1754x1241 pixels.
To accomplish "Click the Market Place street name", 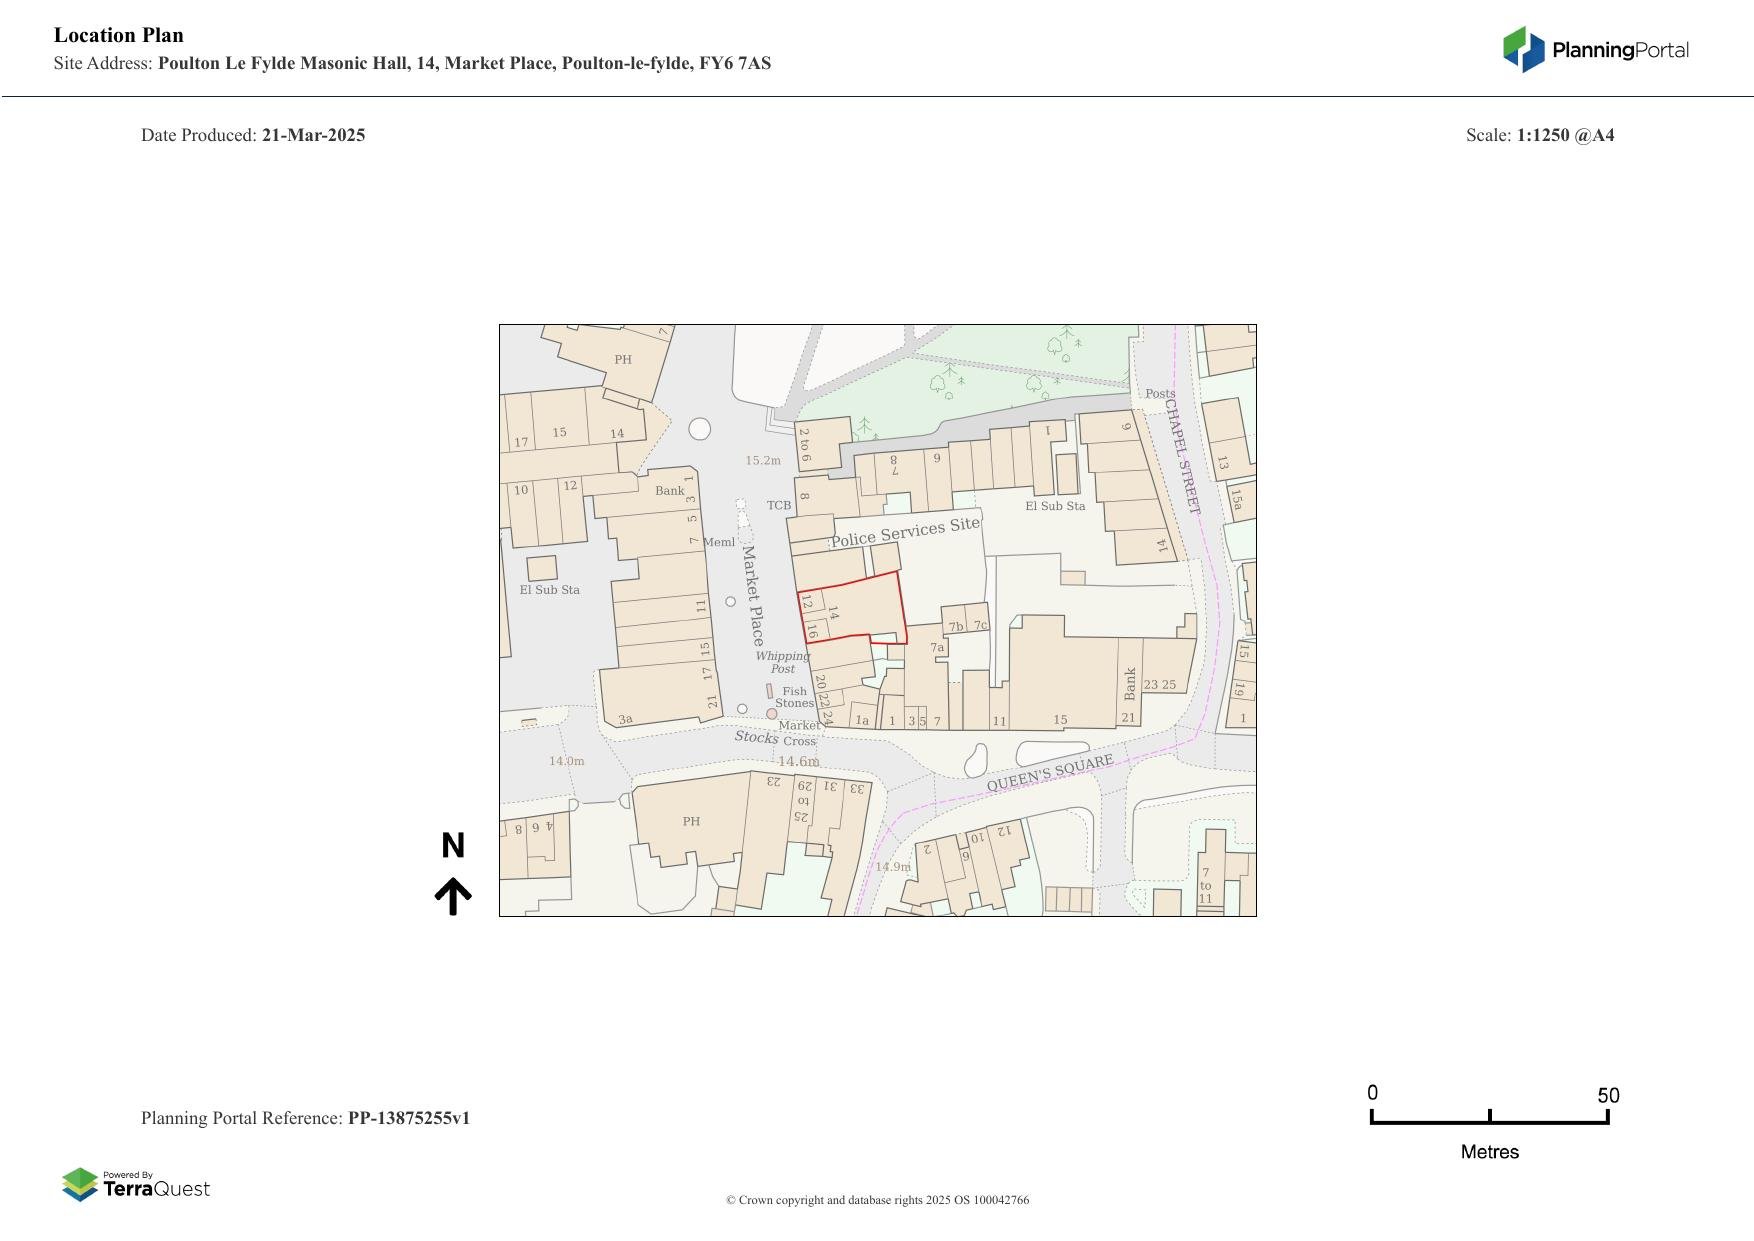I will pyautogui.click(x=752, y=595).
